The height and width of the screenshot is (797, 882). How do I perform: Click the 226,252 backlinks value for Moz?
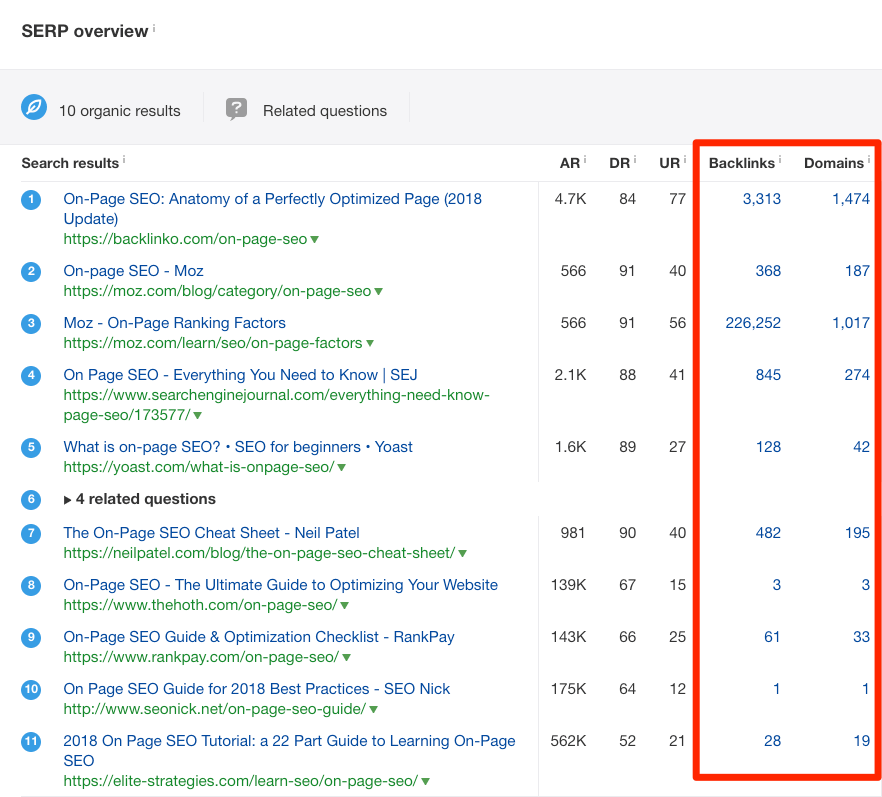coord(752,323)
